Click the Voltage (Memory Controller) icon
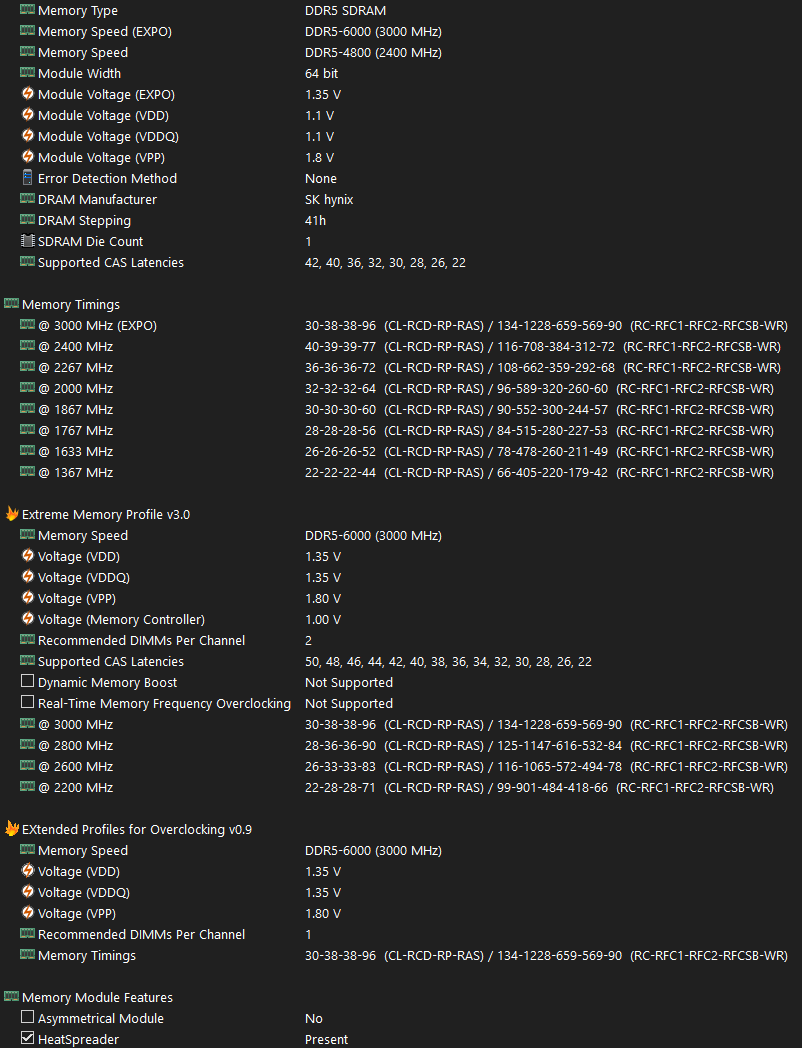Screen dimensions: 802x1048 point(27,619)
